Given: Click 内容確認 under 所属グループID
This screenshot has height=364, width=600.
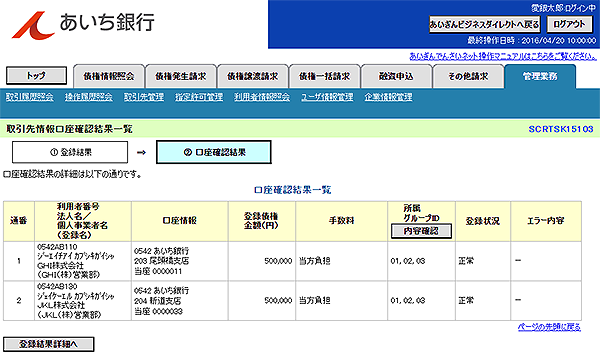Looking at the screenshot, I should coord(421,231).
